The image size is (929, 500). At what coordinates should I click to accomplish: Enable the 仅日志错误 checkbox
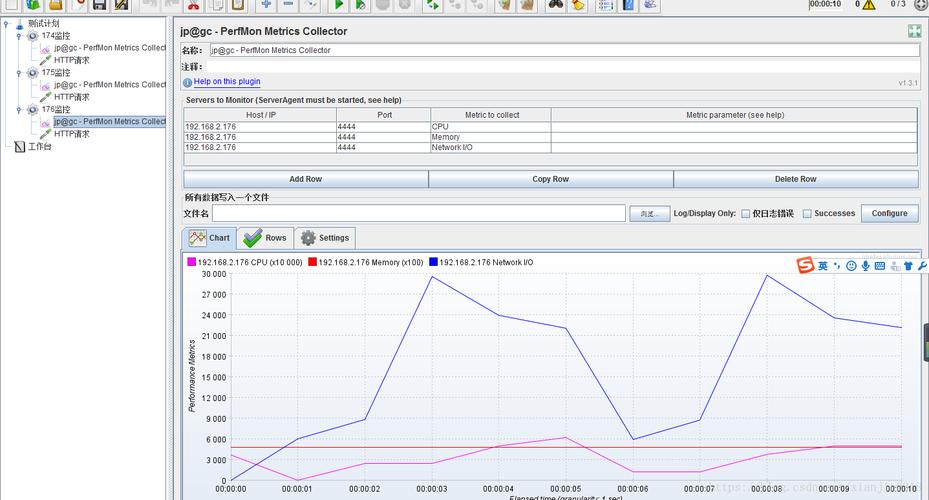point(746,214)
